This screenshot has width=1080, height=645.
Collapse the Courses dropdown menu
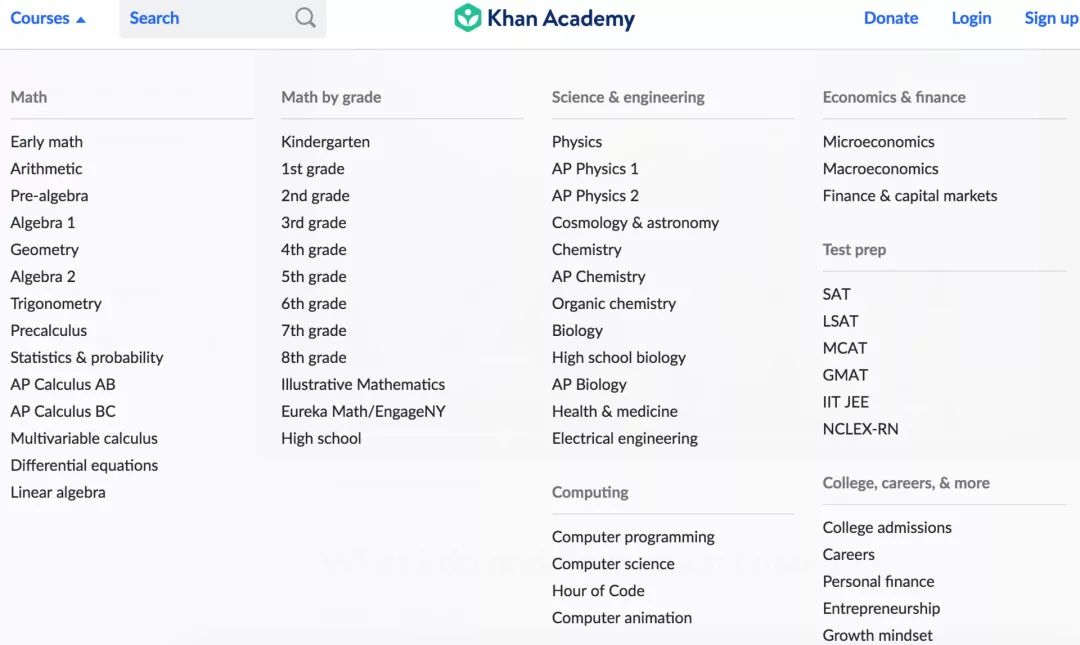pyautogui.click(x=48, y=18)
